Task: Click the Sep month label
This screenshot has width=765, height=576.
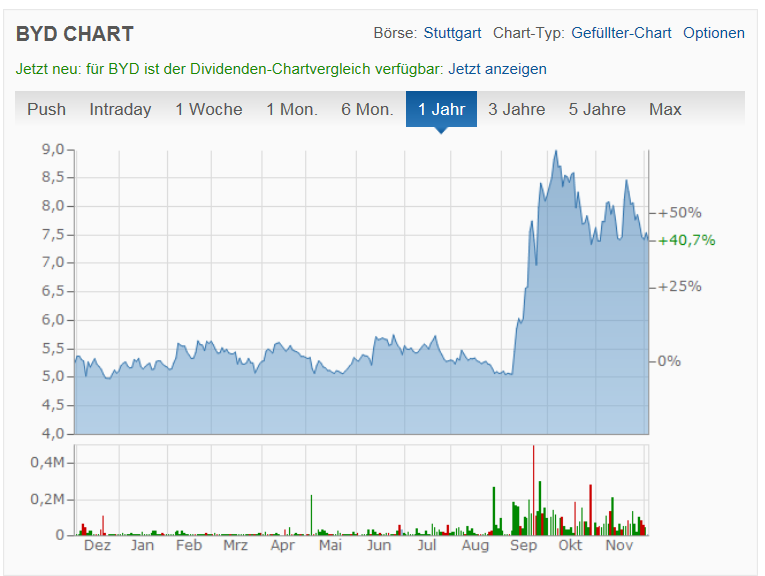Action: point(523,545)
